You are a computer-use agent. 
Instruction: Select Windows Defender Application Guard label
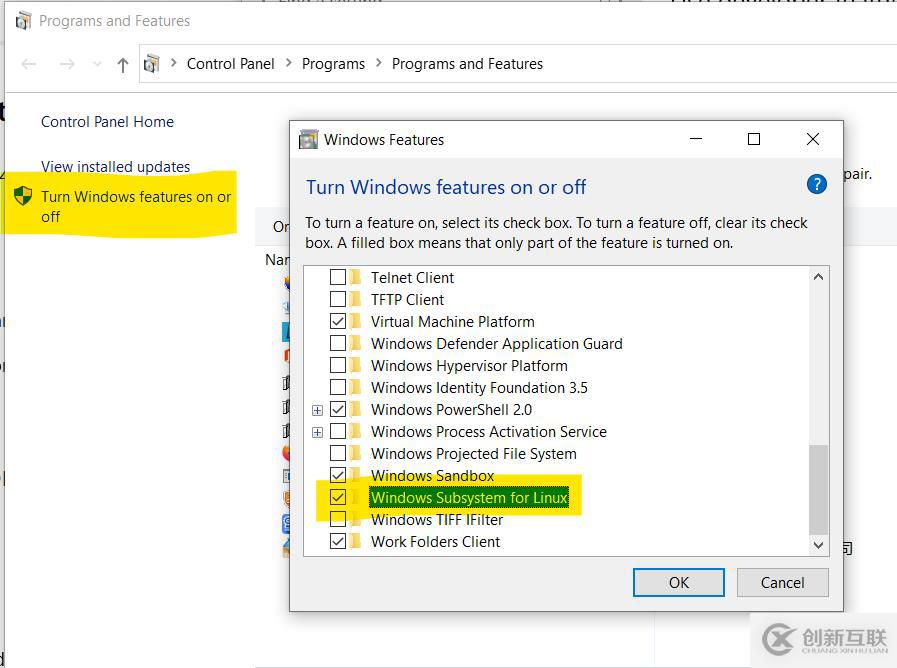(x=496, y=343)
